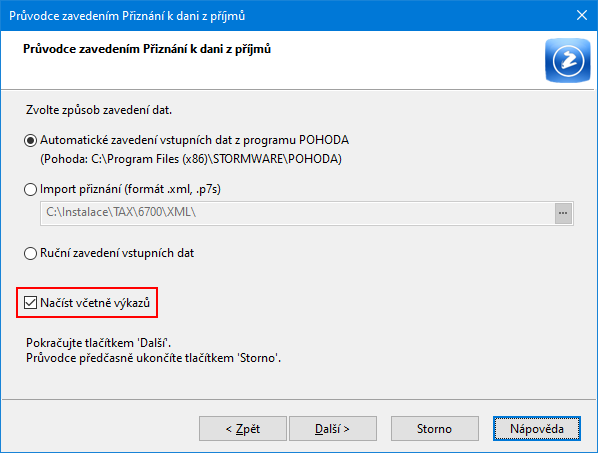
Task: Click the blue wizard logo icon
Action: (x=567, y=60)
